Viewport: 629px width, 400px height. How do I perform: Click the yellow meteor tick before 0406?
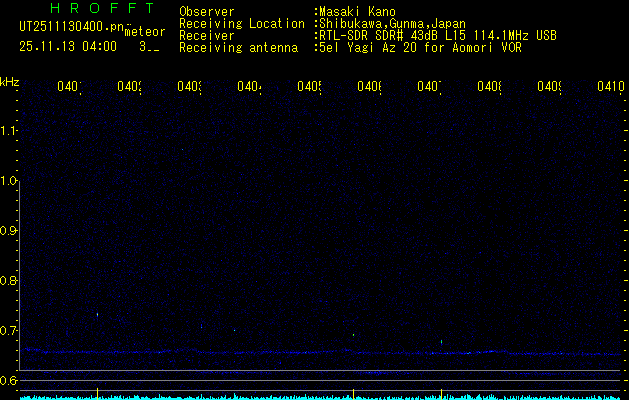[353, 393]
